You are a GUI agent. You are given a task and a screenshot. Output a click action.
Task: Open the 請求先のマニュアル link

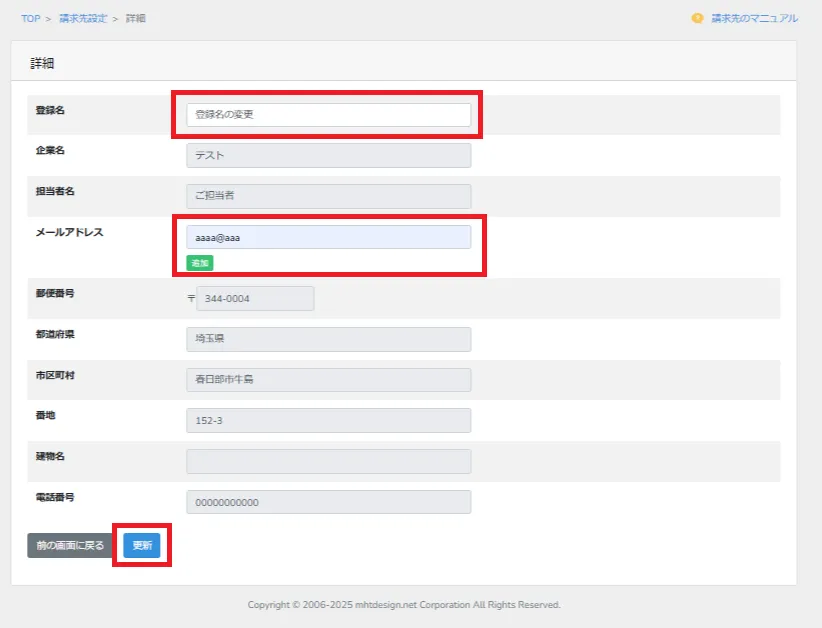[x=754, y=18]
